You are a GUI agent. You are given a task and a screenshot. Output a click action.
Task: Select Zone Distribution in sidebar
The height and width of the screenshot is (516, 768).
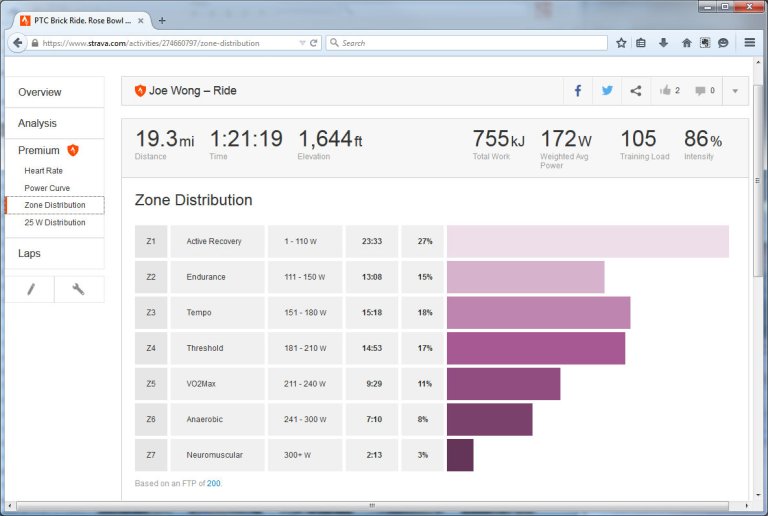55,205
